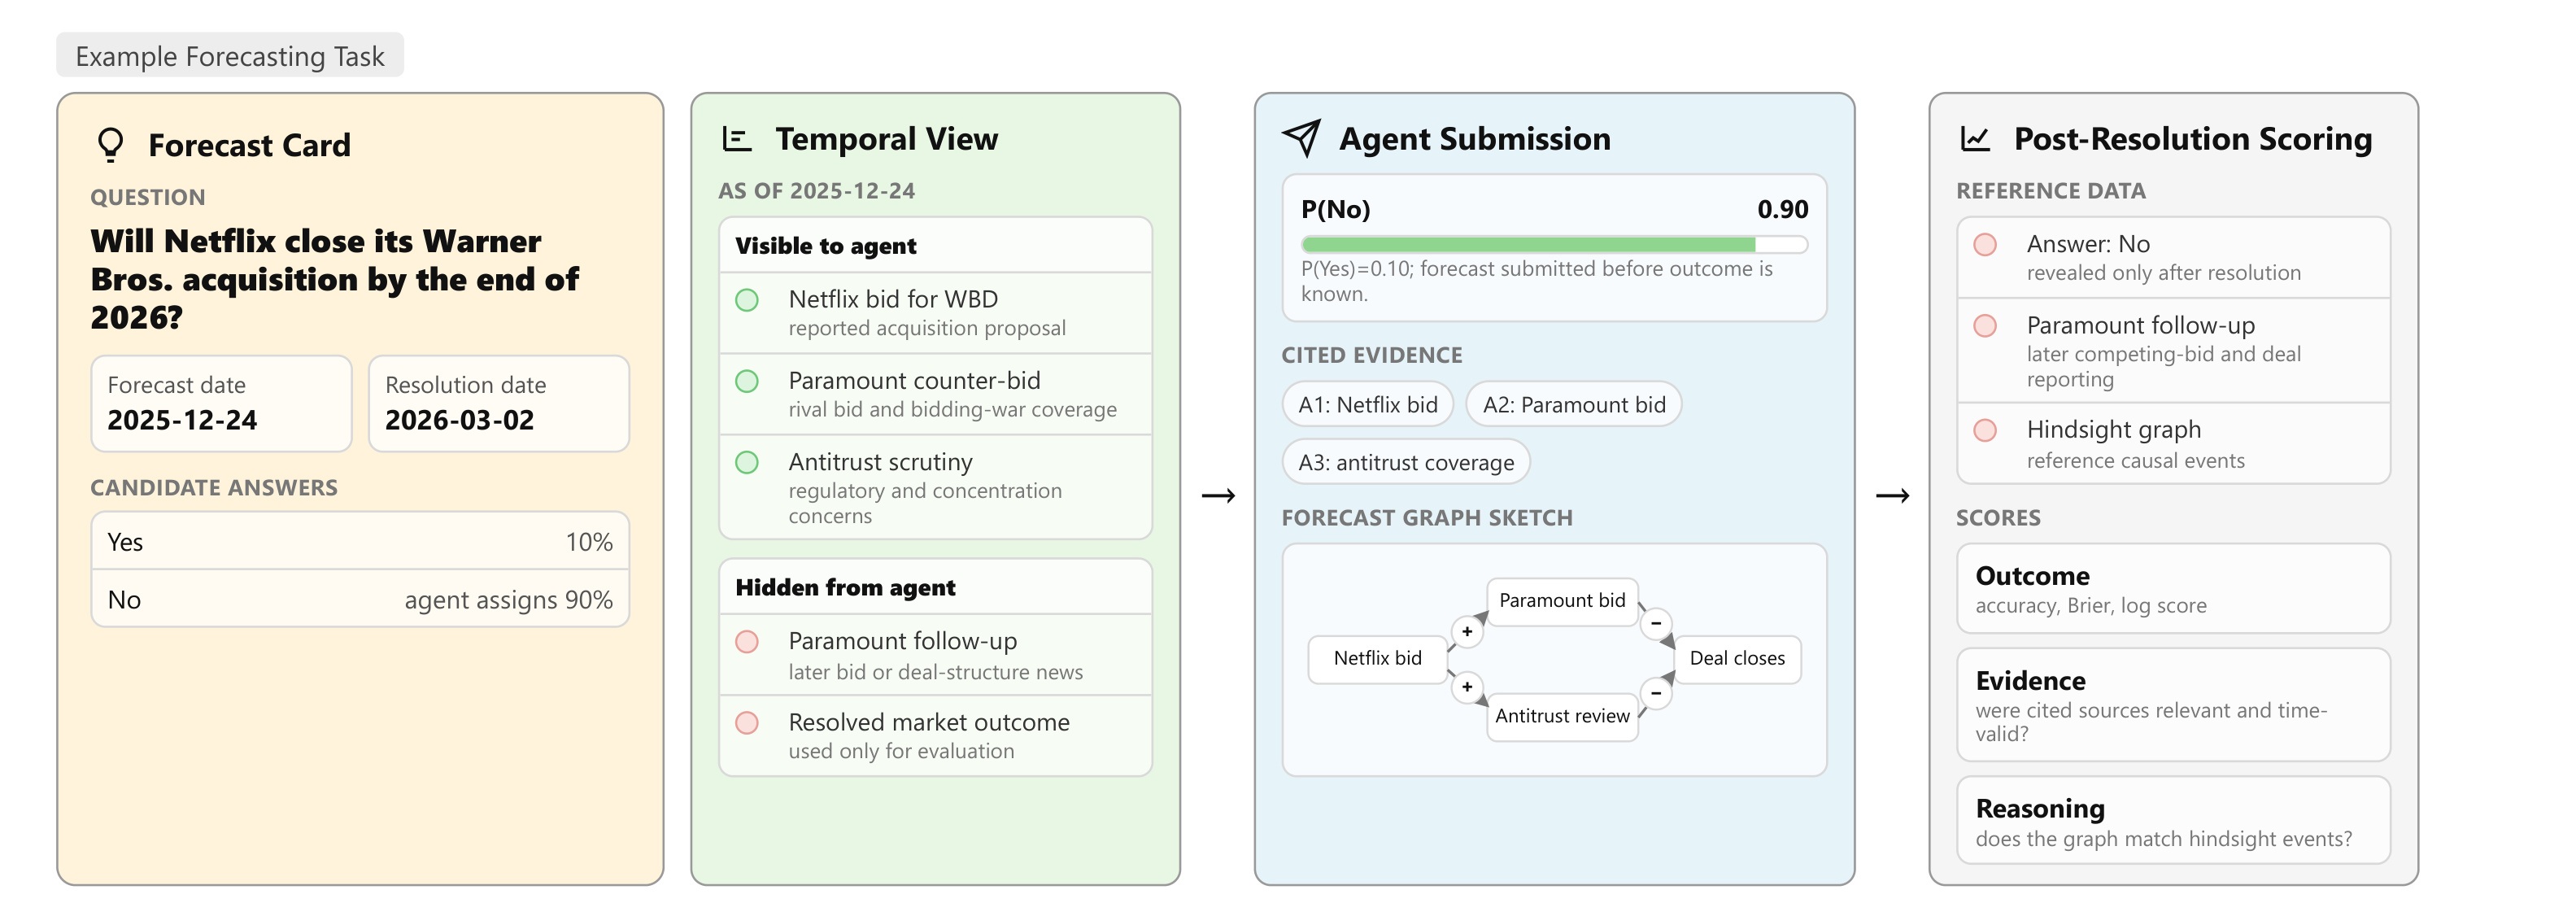
Task: Click the plus sign between Netflix bid and Paramount bid
Action: click(x=1467, y=631)
